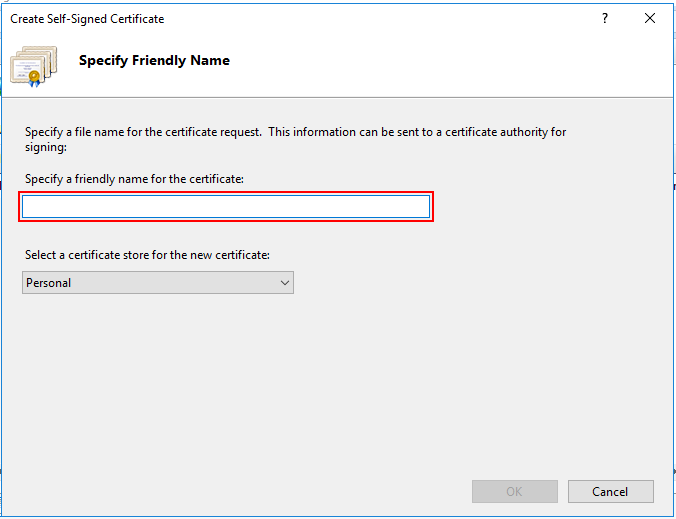
Task: Click the empty gray dialog body area
Action: (x=400, y=390)
